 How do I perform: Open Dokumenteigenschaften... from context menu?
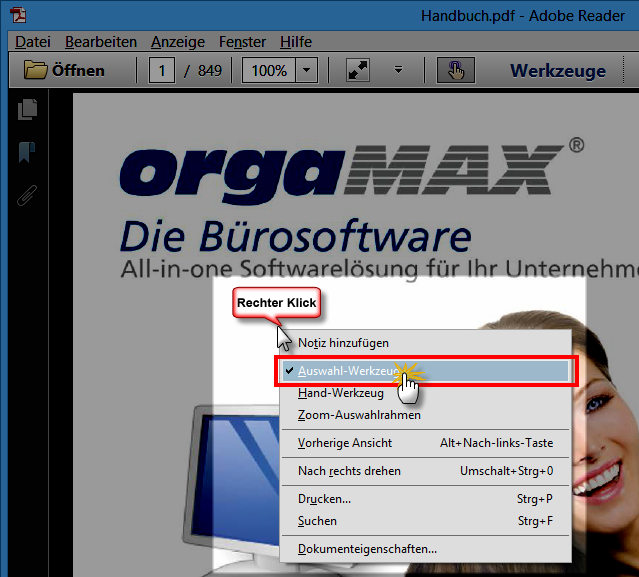(x=425, y=549)
